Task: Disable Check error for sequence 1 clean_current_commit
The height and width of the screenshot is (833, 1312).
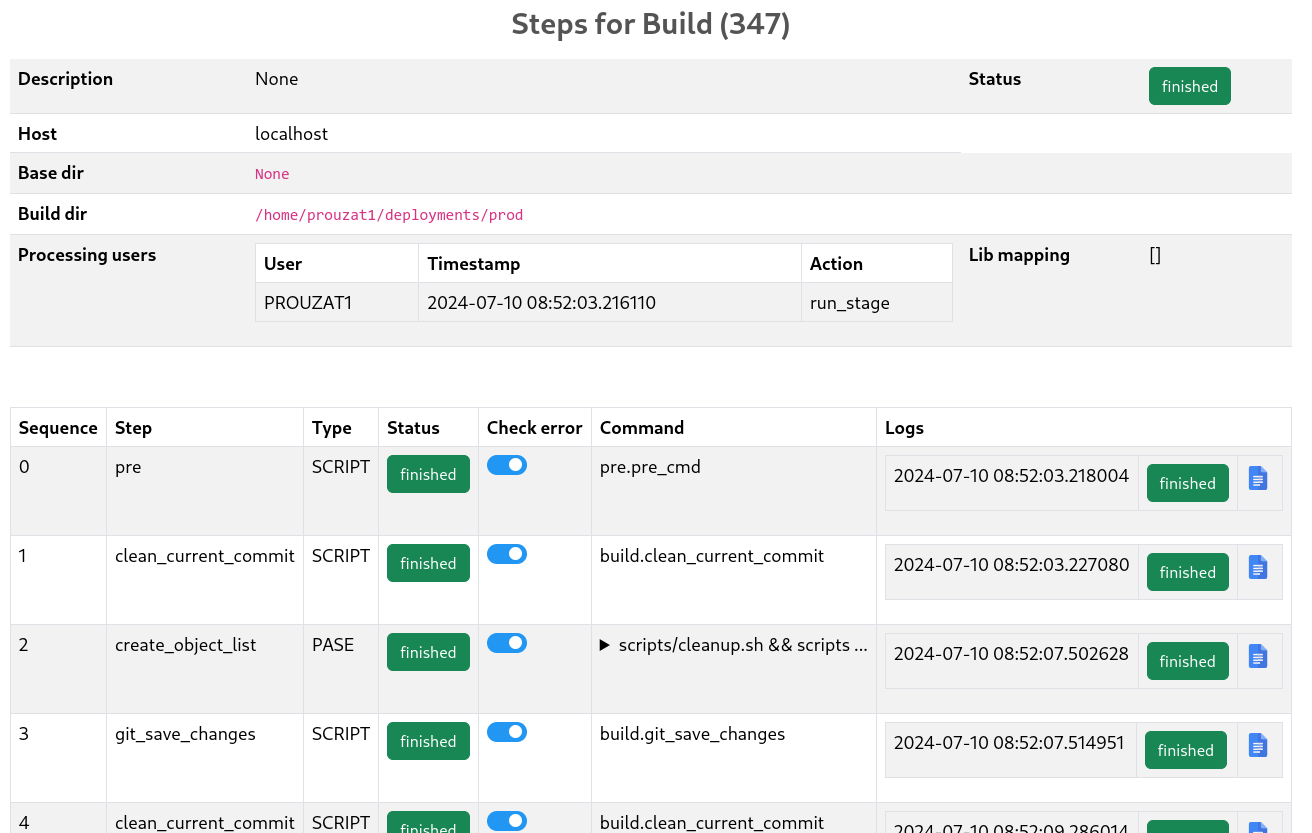Action: [x=507, y=554]
